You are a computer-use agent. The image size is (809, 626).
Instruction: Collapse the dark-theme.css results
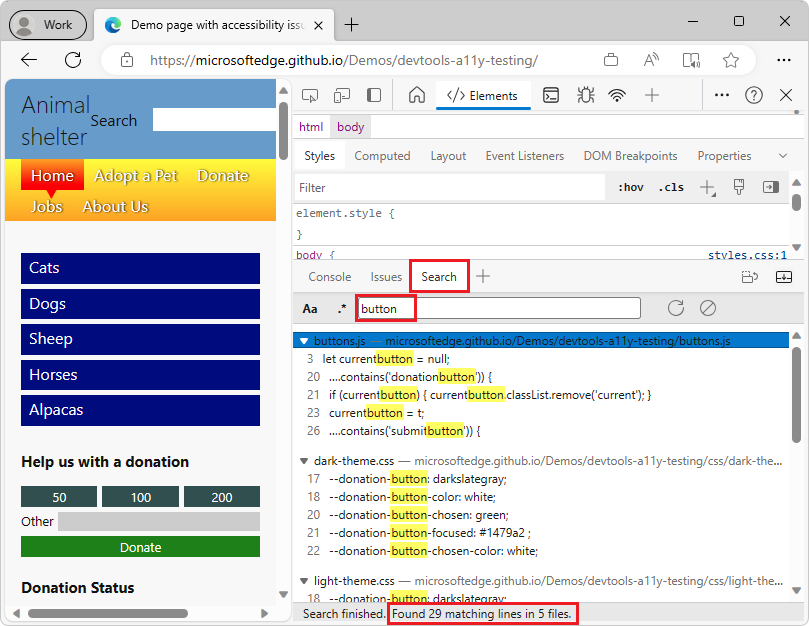[x=303, y=461]
